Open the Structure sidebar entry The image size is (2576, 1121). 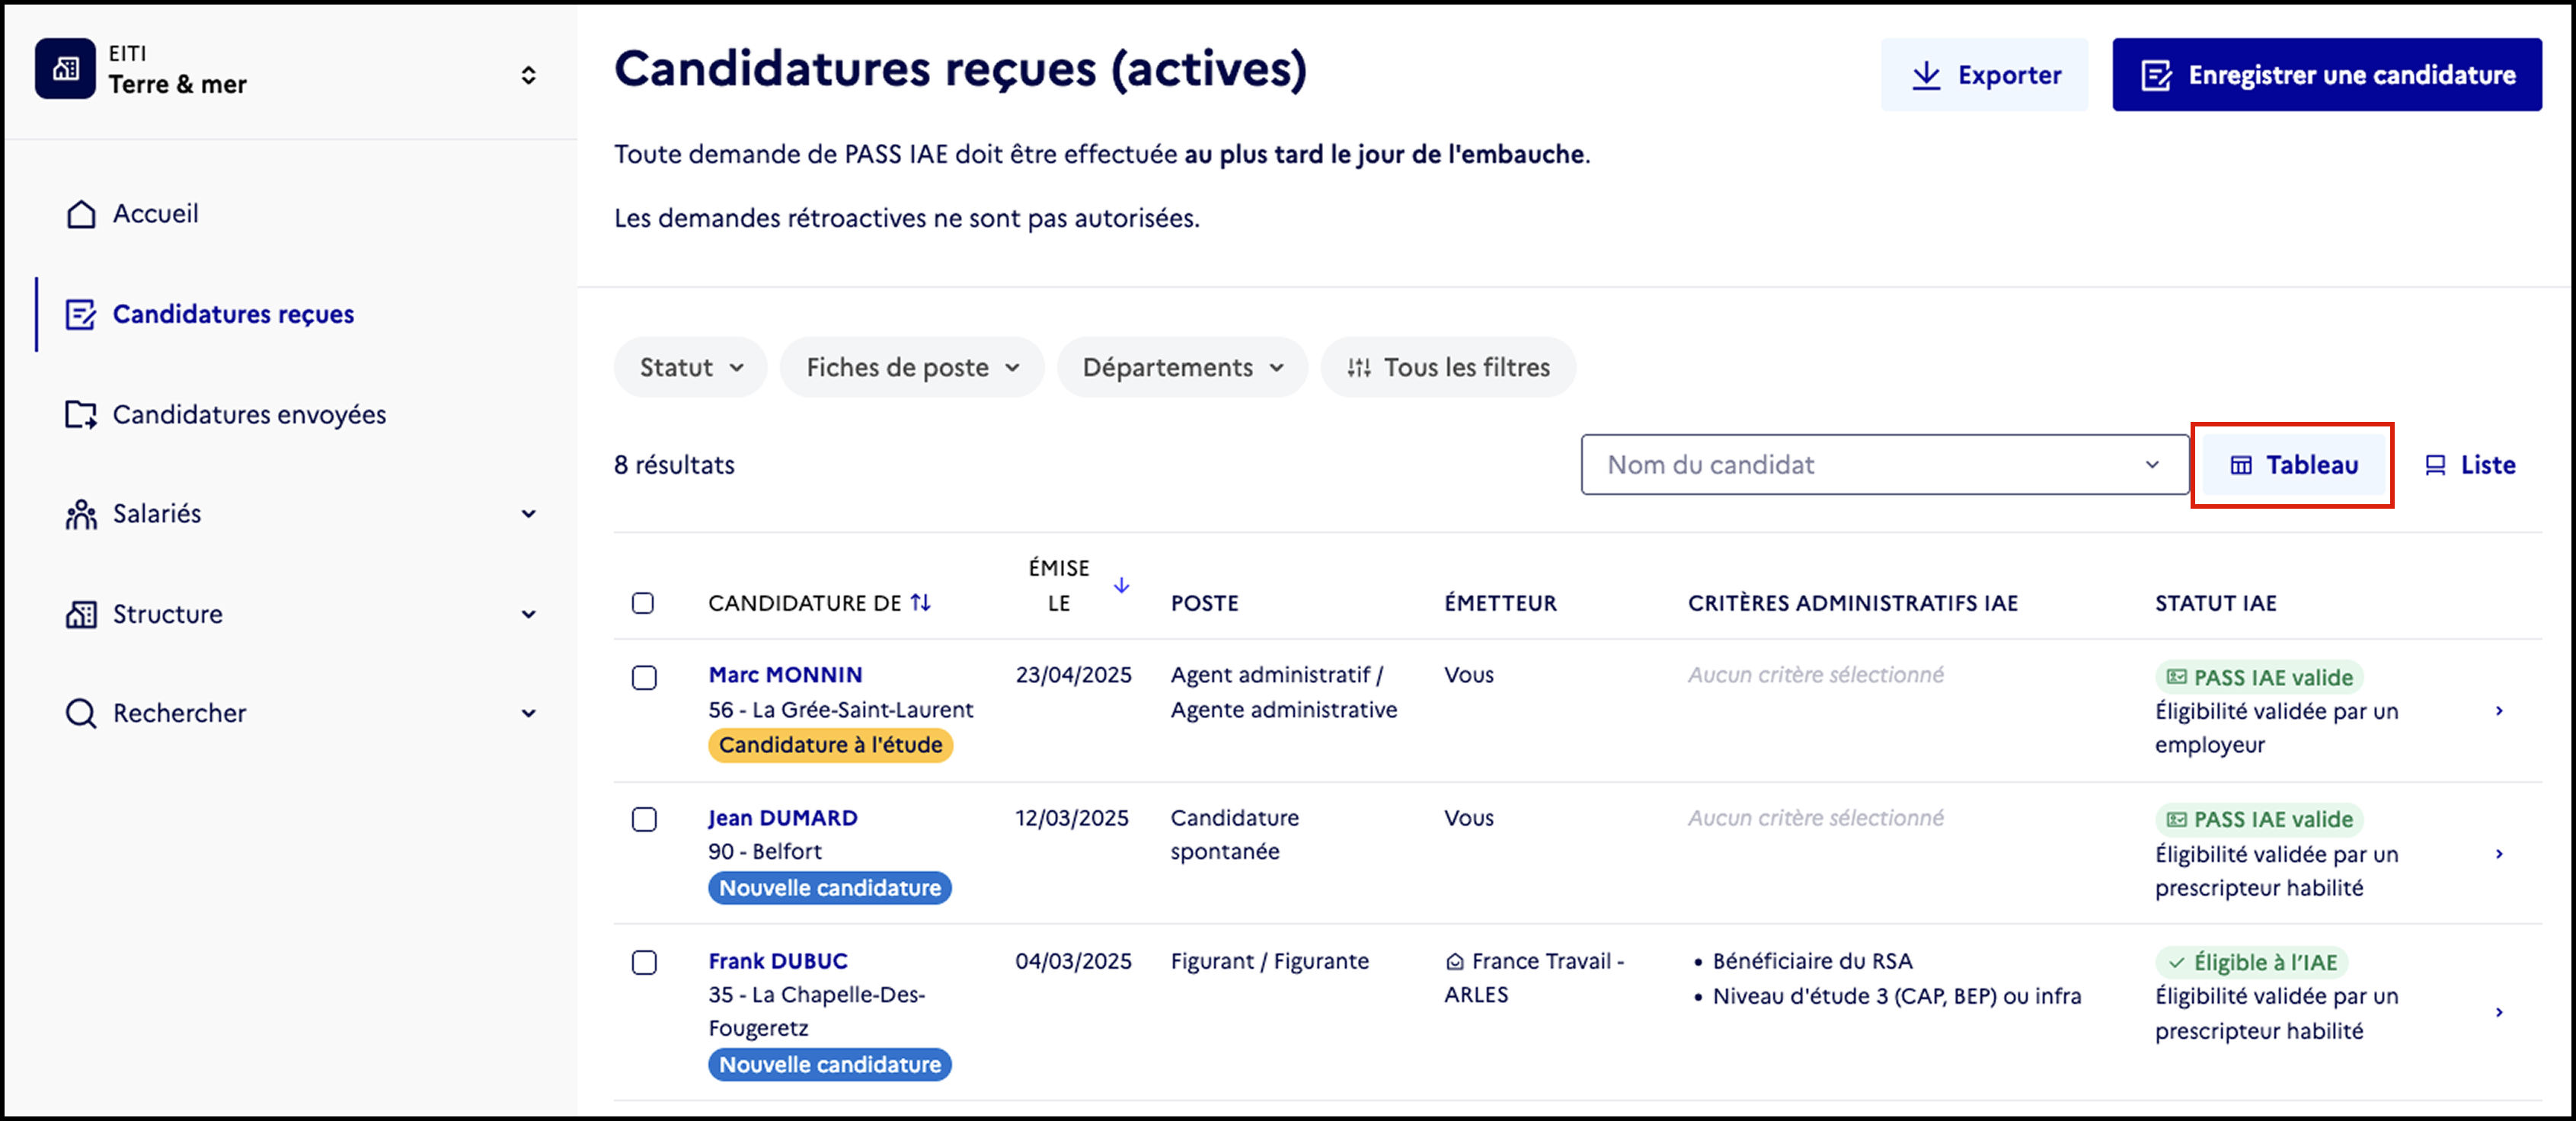coord(168,614)
